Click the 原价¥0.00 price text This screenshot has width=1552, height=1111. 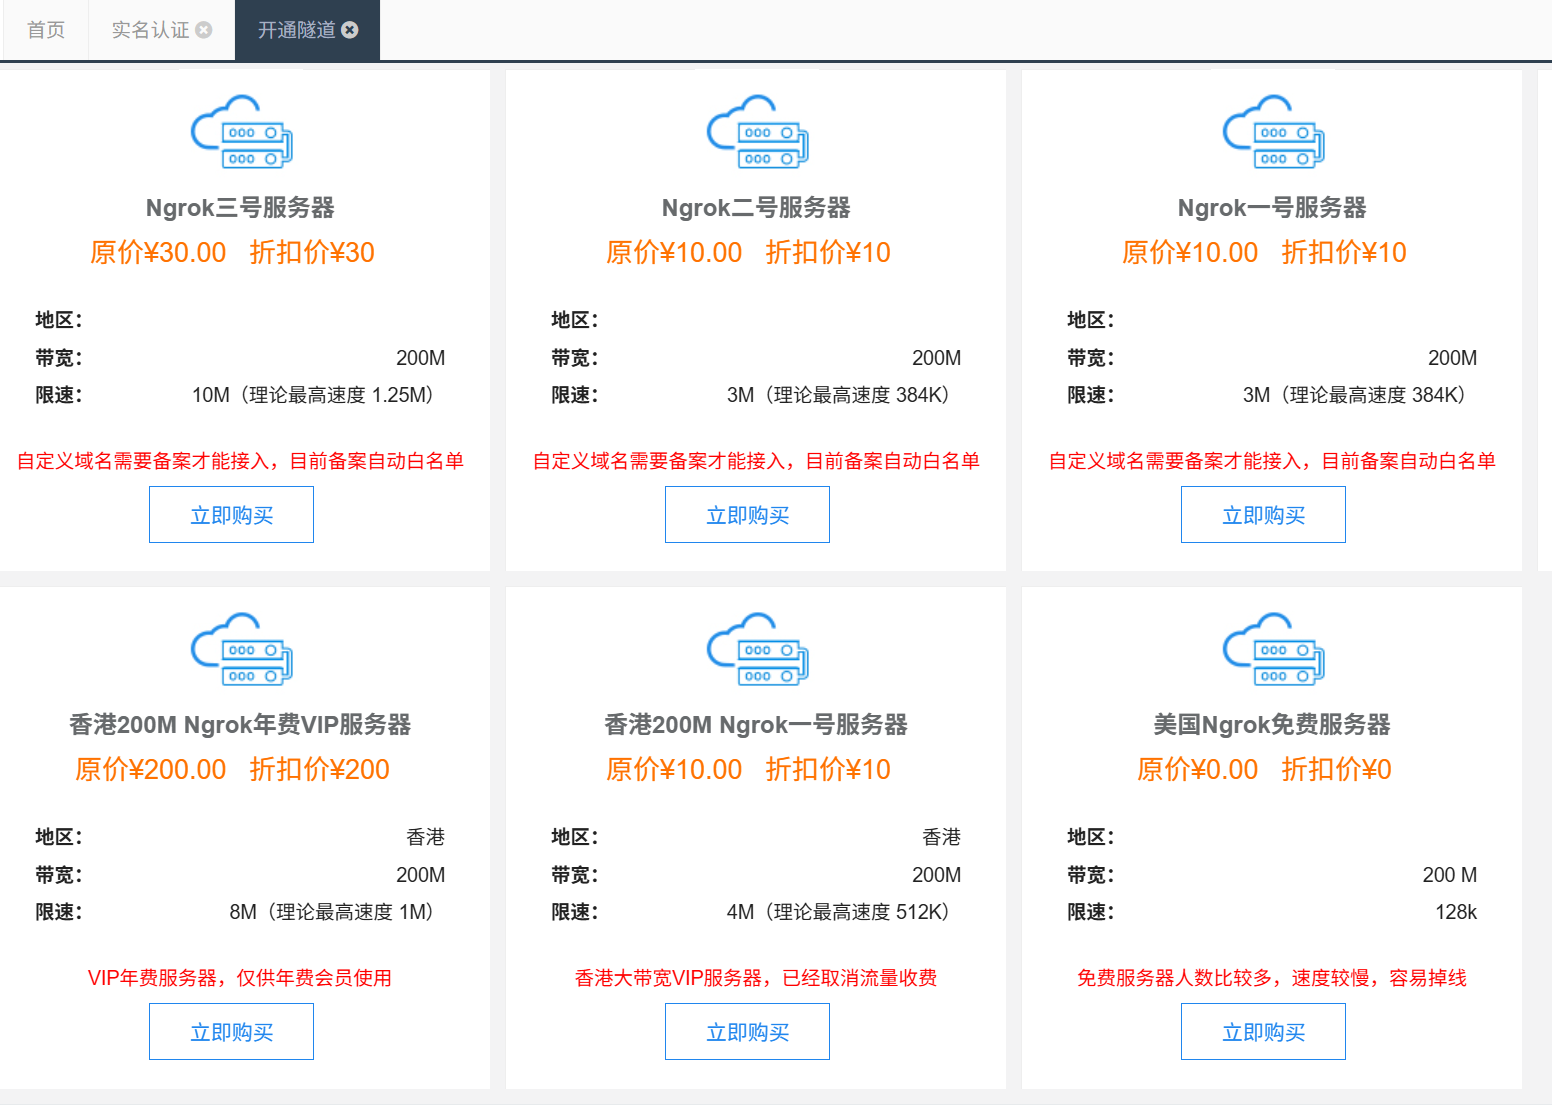click(x=1197, y=769)
